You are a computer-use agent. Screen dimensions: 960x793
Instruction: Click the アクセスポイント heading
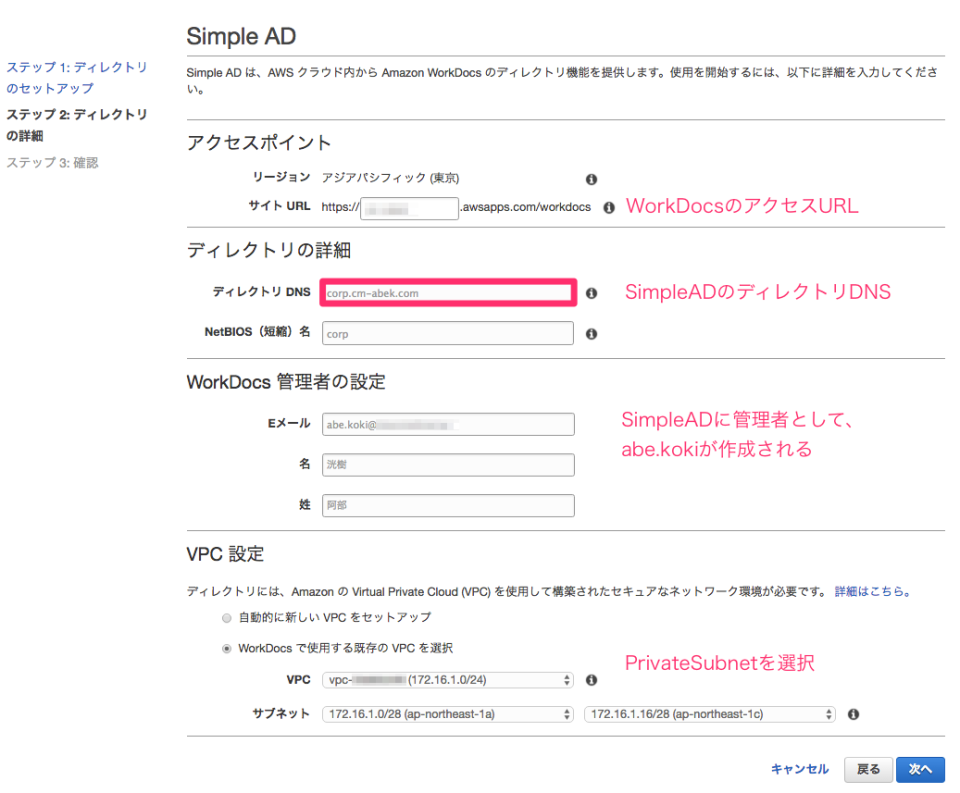coord(259,143)
